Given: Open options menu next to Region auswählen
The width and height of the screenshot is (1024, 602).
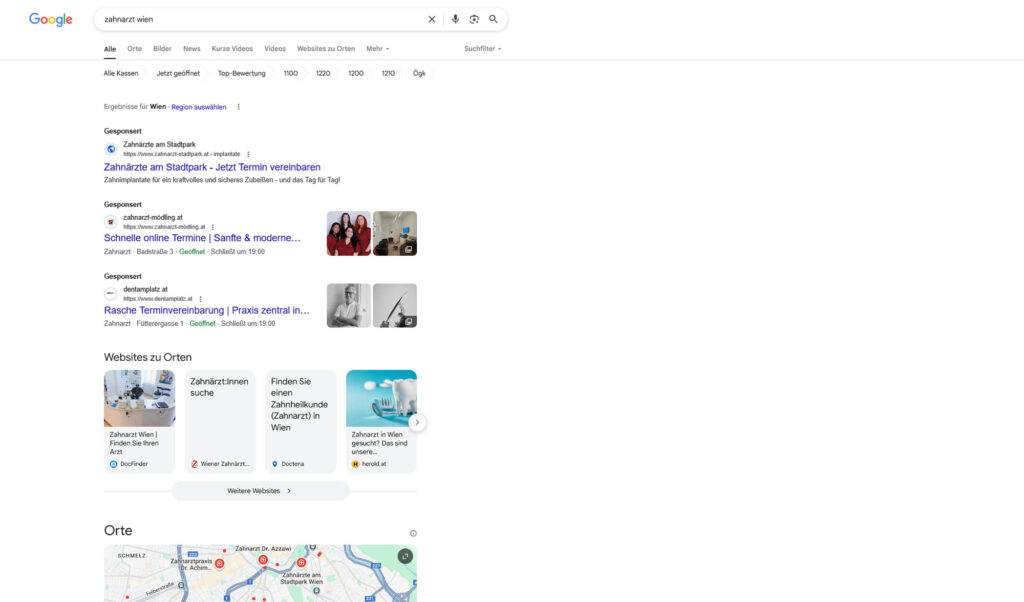Looking at the screenshot, I should click(238, 107).
